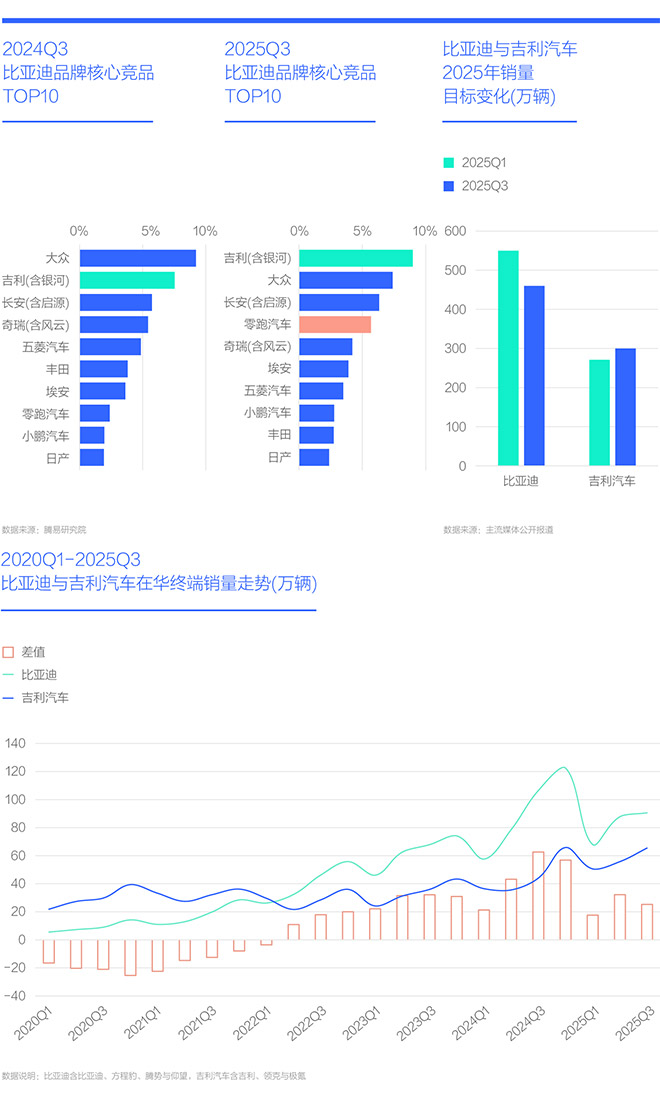Click the teal 2025Q1 bar for 比亚迪 sales target
This screenshot has width=660, height=1099.
(508, 358)
